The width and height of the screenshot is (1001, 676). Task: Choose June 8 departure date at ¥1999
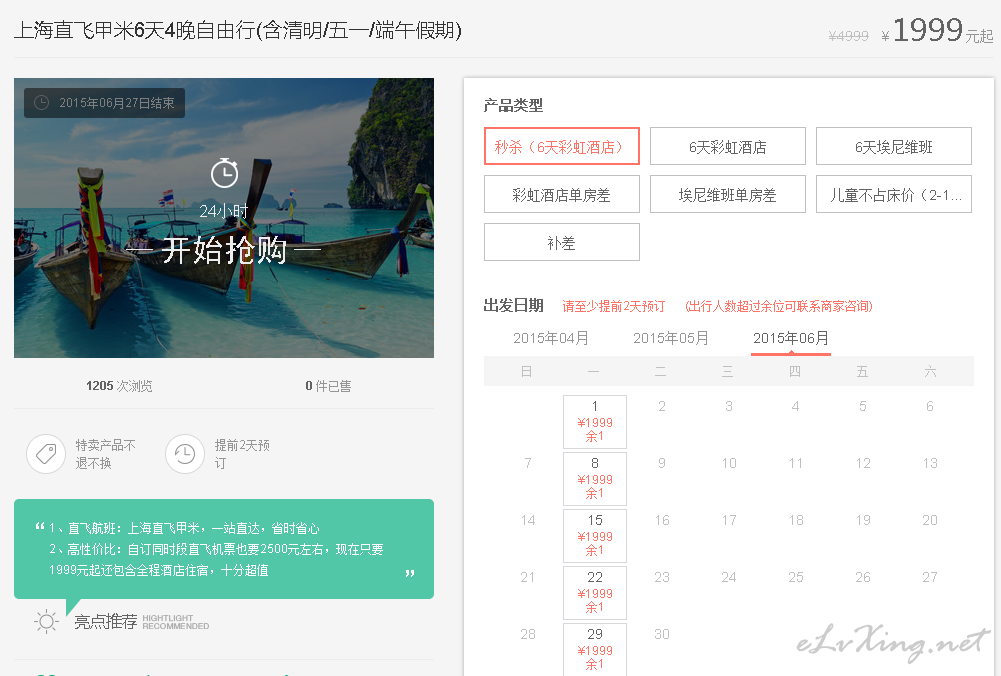(x=595, y=479)
